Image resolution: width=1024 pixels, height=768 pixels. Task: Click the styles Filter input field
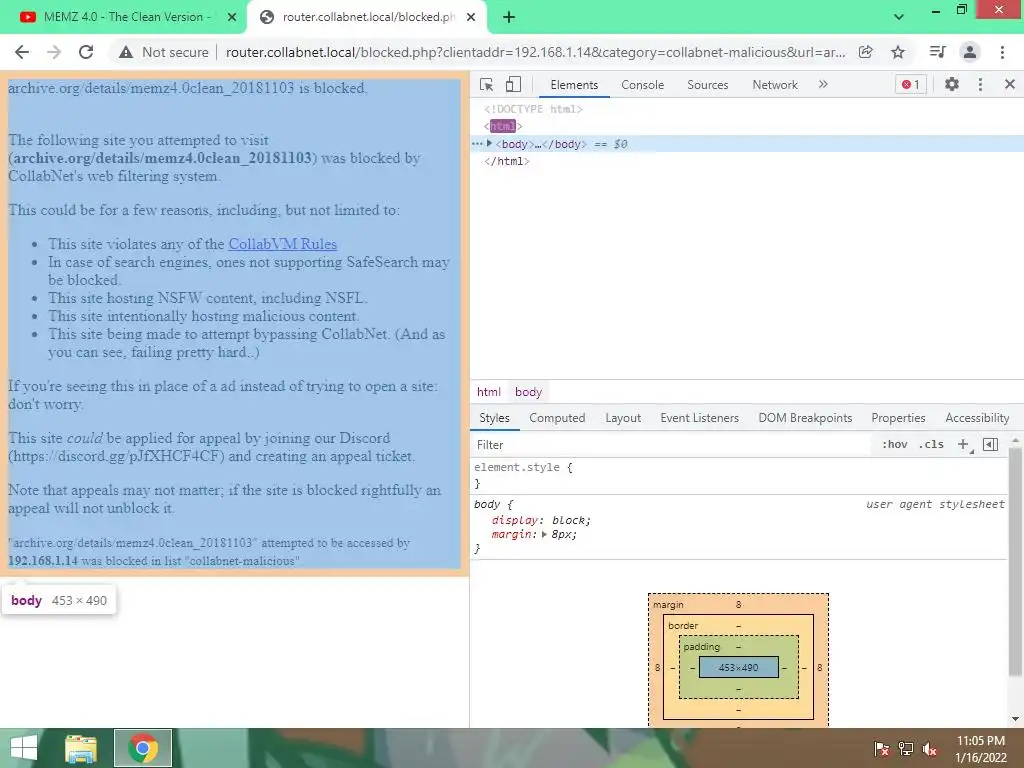click(x=671, y=445)
